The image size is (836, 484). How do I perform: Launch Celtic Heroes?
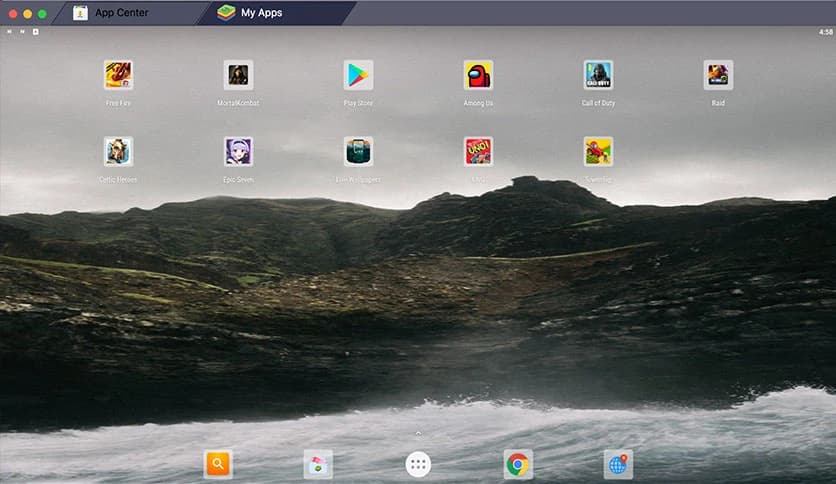pyautogui.click(x=118, y=151)
